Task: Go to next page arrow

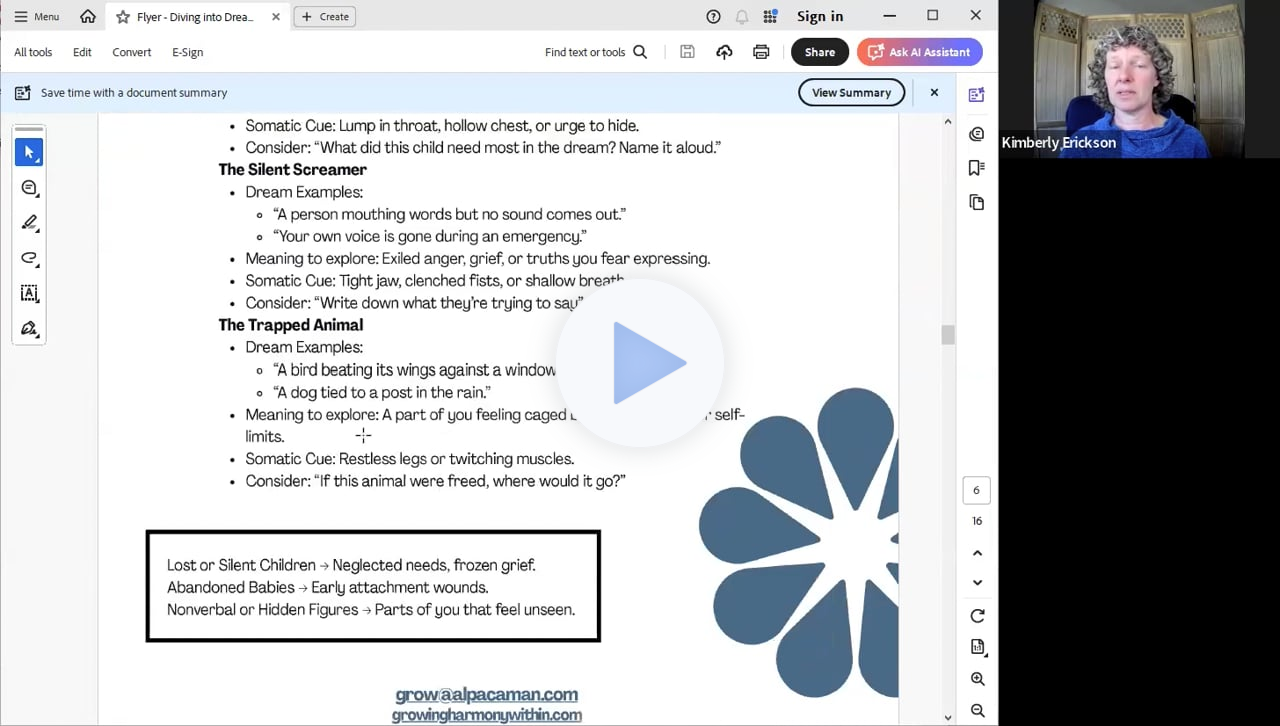Action: [x=977, y=582]
